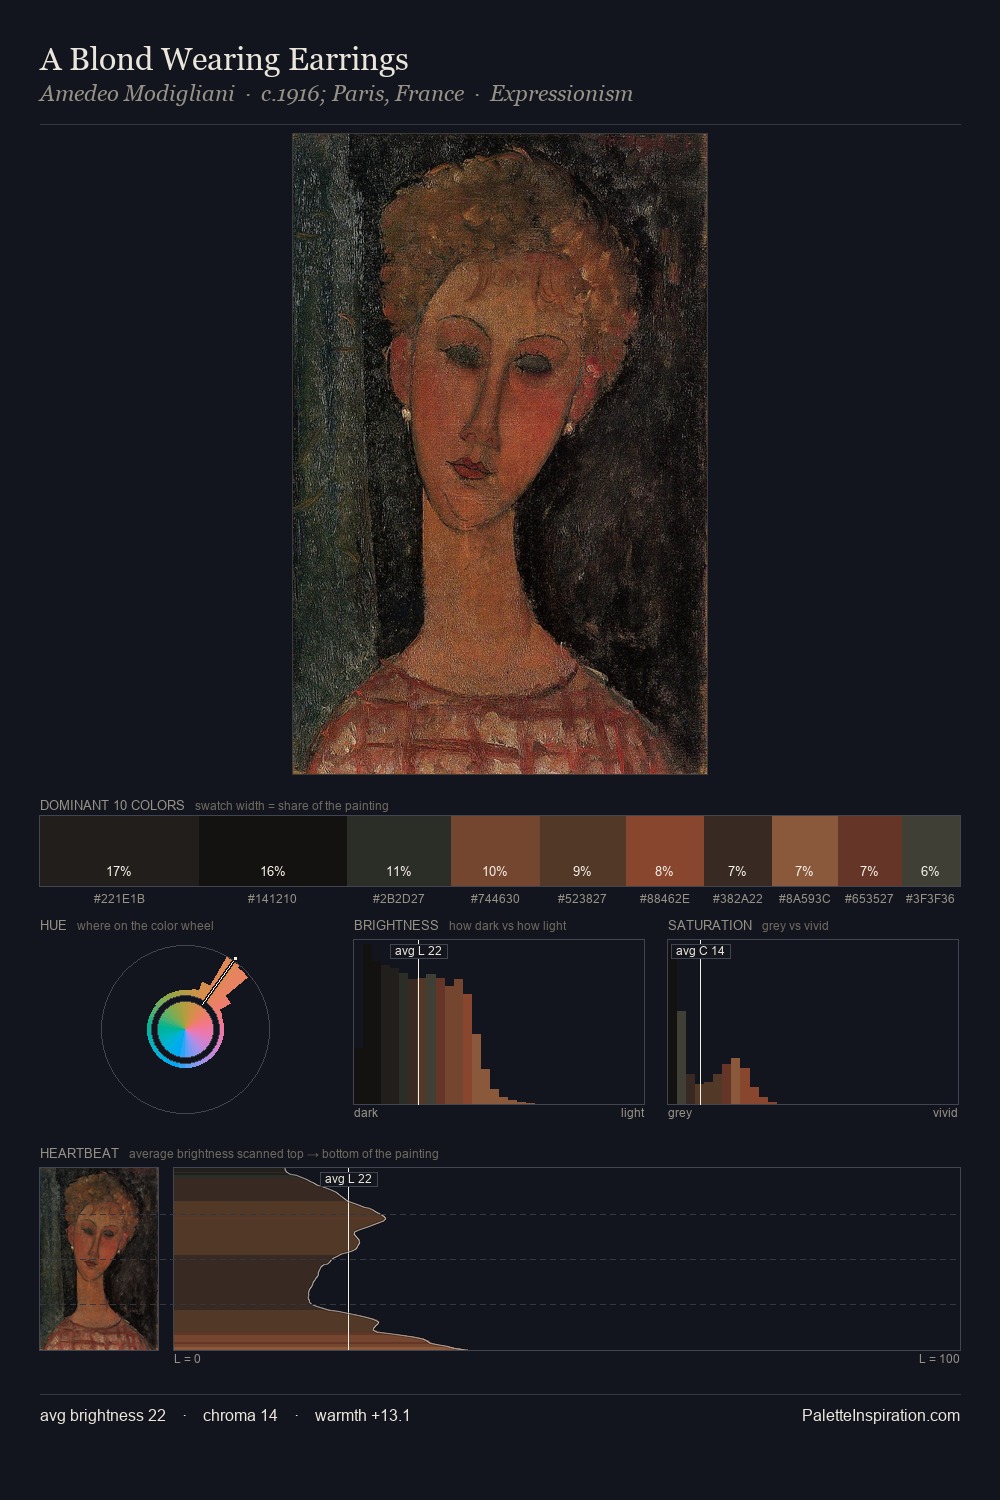1000x1500 pixels.
Task: Click the 'avg brightness 22' footer stat
Action: click(103, 1415)
